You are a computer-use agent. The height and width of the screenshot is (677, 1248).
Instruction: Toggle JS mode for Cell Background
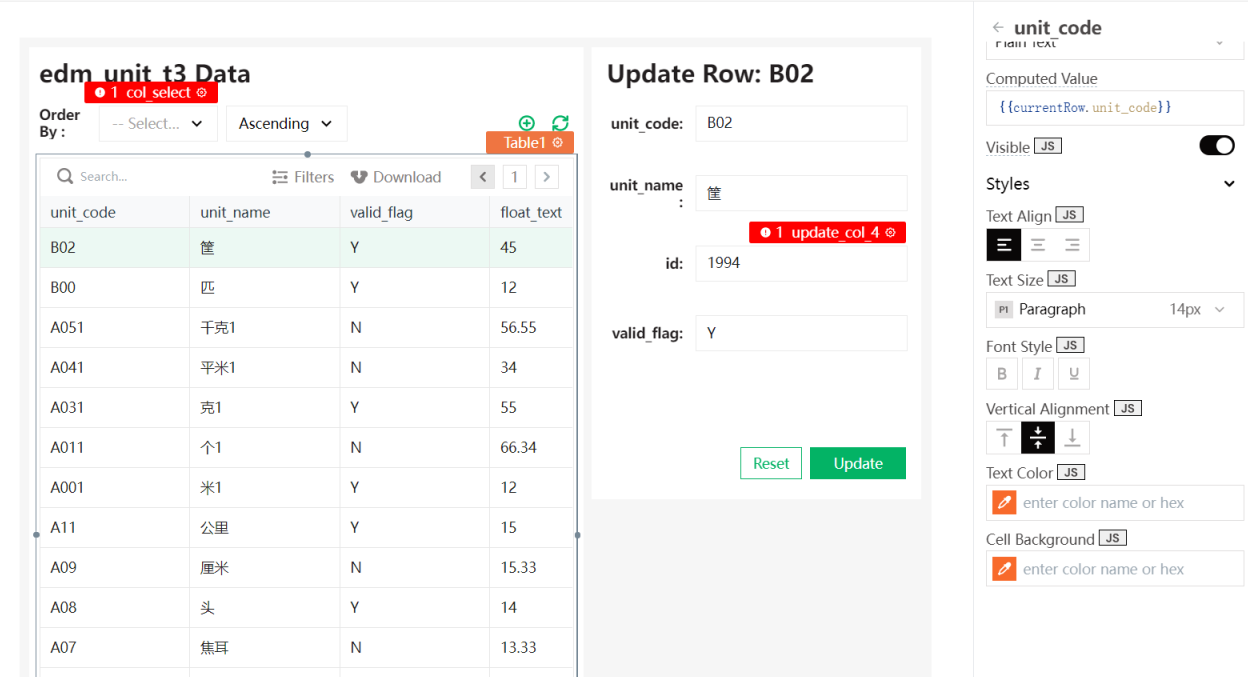(x=1112, y=538)
